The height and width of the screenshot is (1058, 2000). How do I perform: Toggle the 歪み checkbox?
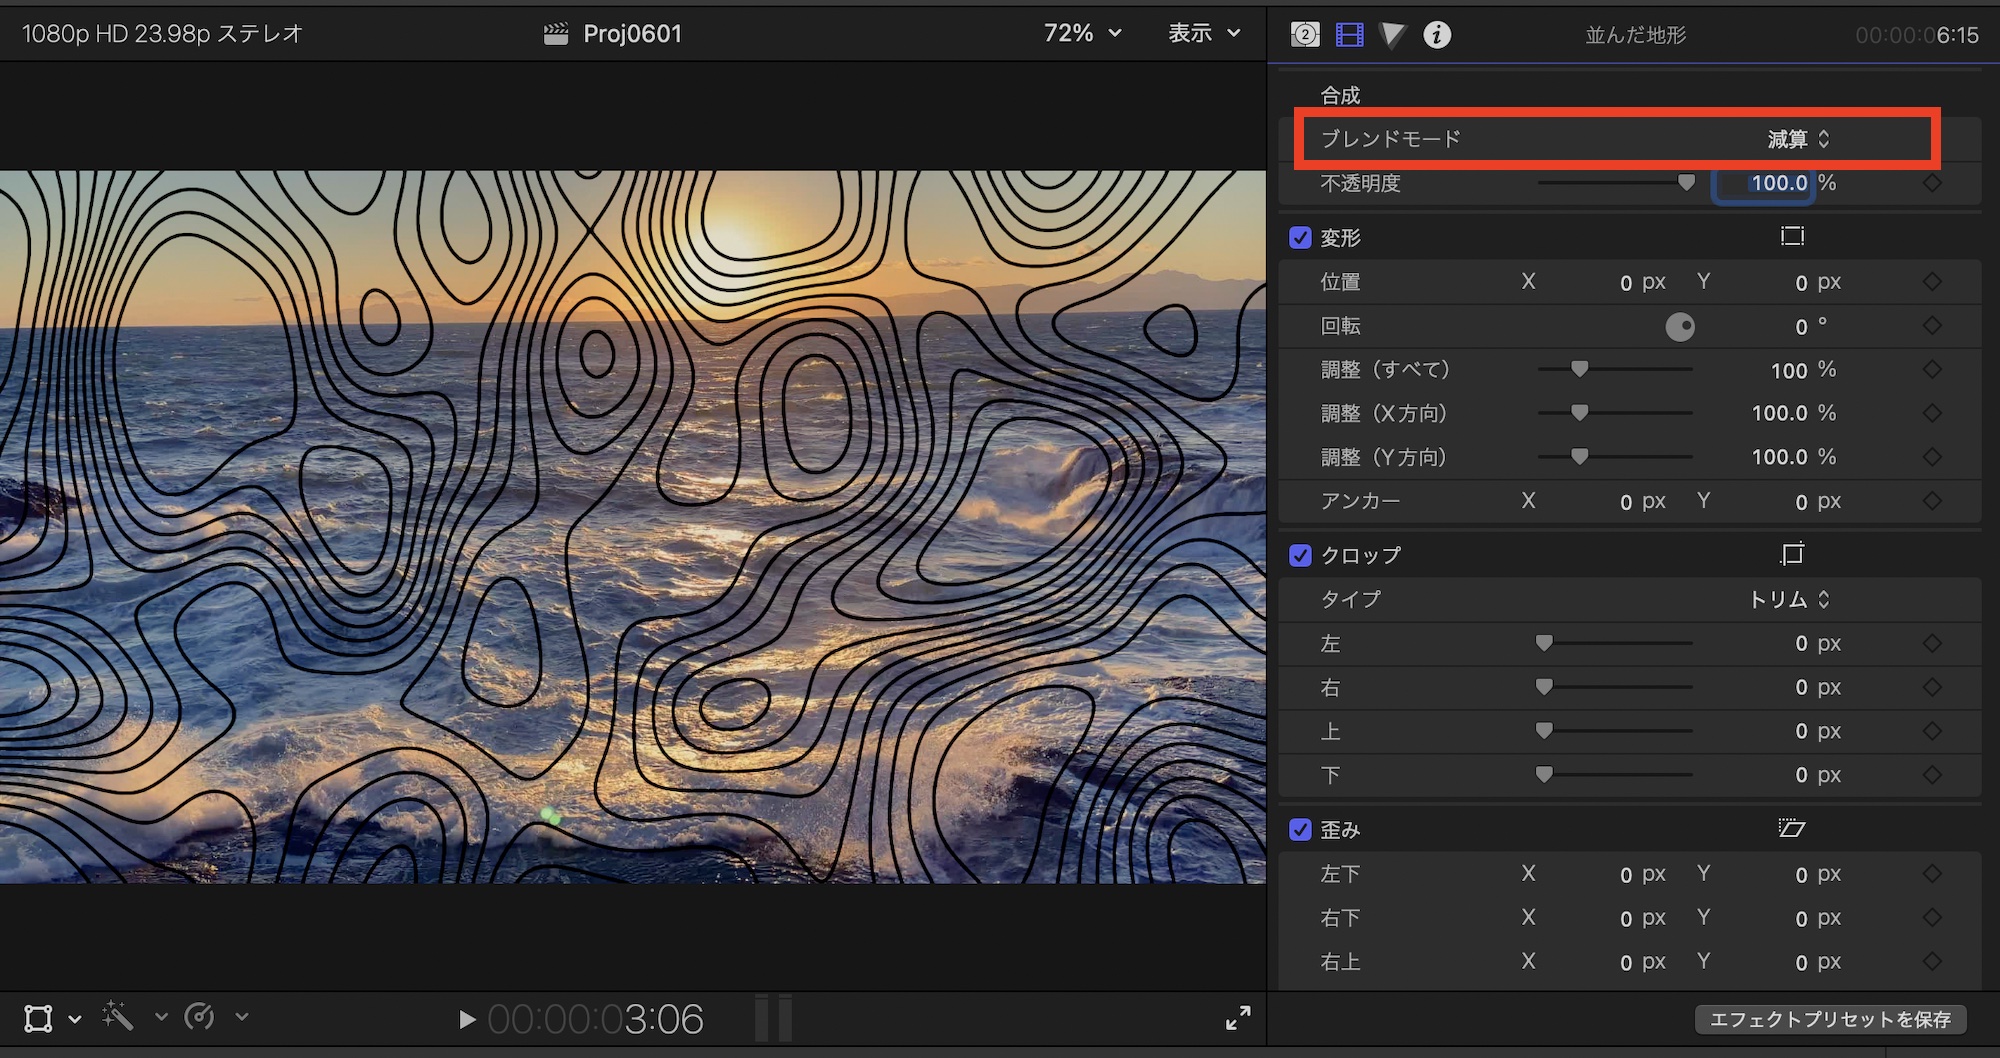click(1300, 830)
